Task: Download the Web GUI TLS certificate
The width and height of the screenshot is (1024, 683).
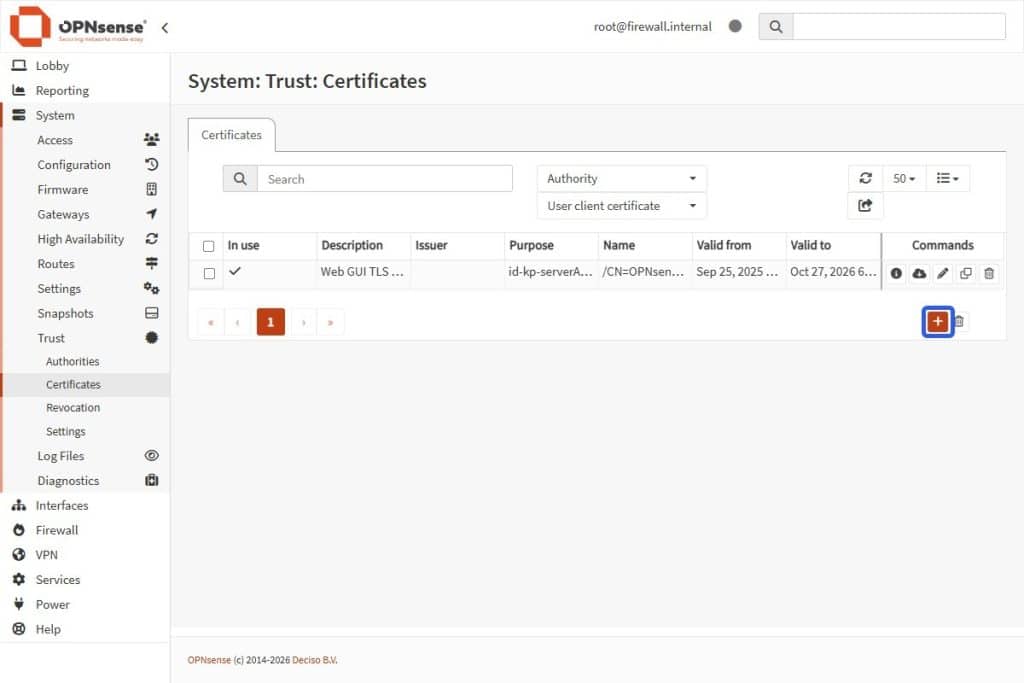Action: pos(920,272)
